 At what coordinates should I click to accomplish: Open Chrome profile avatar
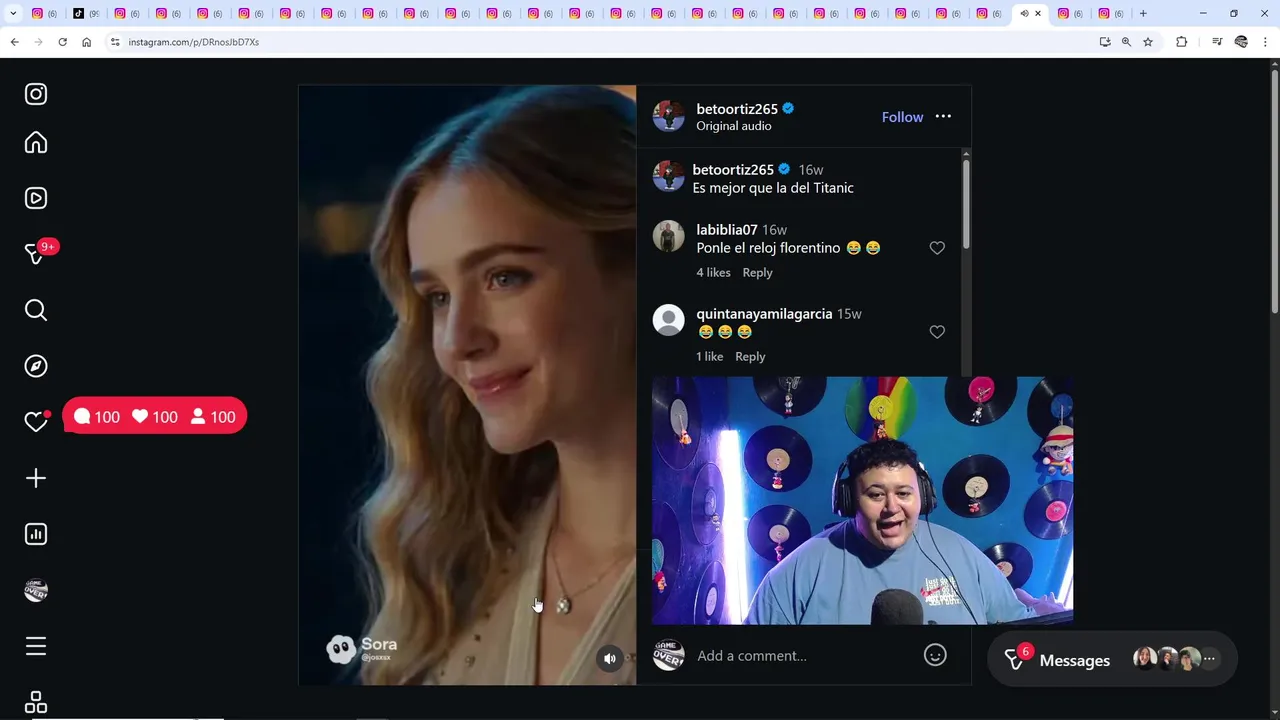[1241, 42]
